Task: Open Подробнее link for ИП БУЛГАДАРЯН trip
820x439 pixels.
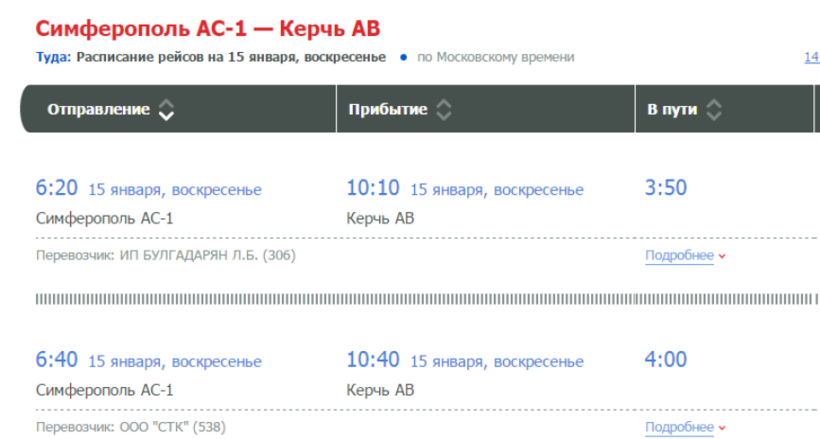Action: click(679, 256)
